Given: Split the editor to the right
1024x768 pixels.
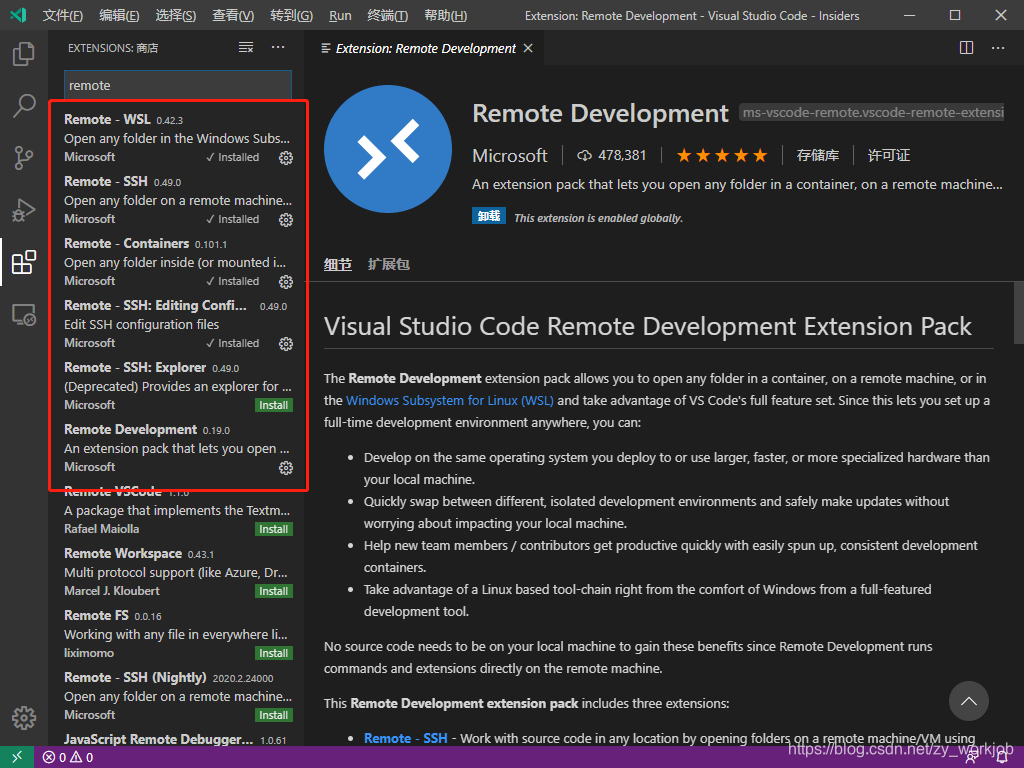Looking at the screenshot, I should (967, 48).
